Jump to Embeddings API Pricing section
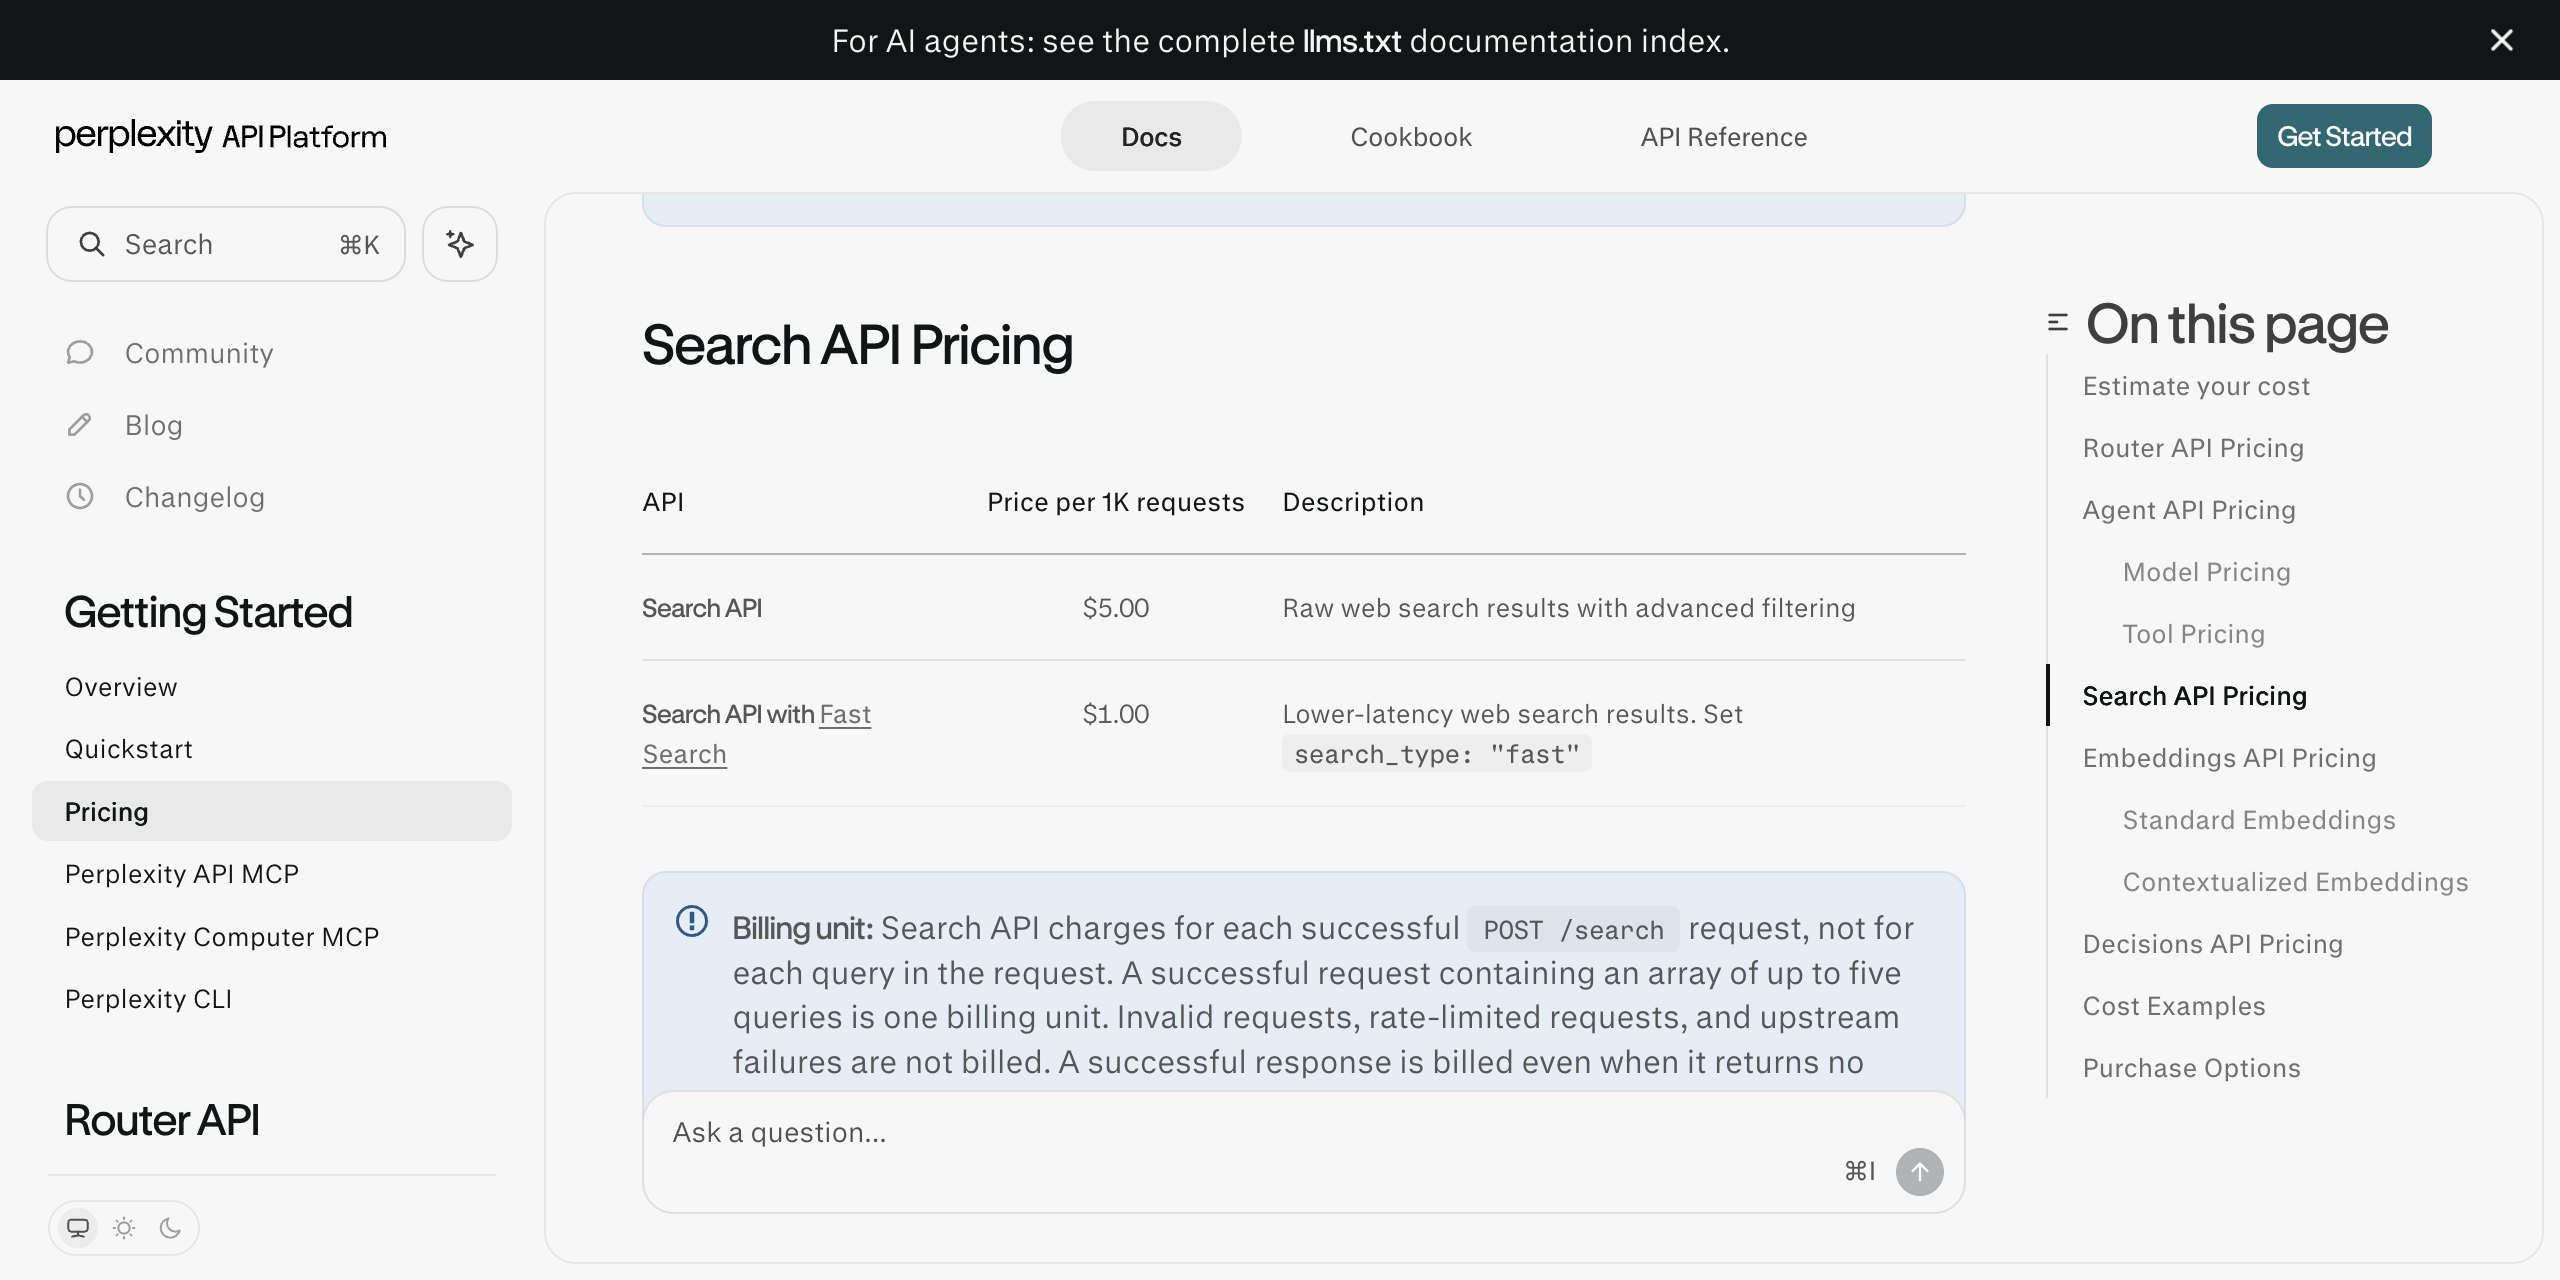Image resolution: width=2560 pixels, height=1280 pixels. pyautogui.click(x=2229, y=758)
